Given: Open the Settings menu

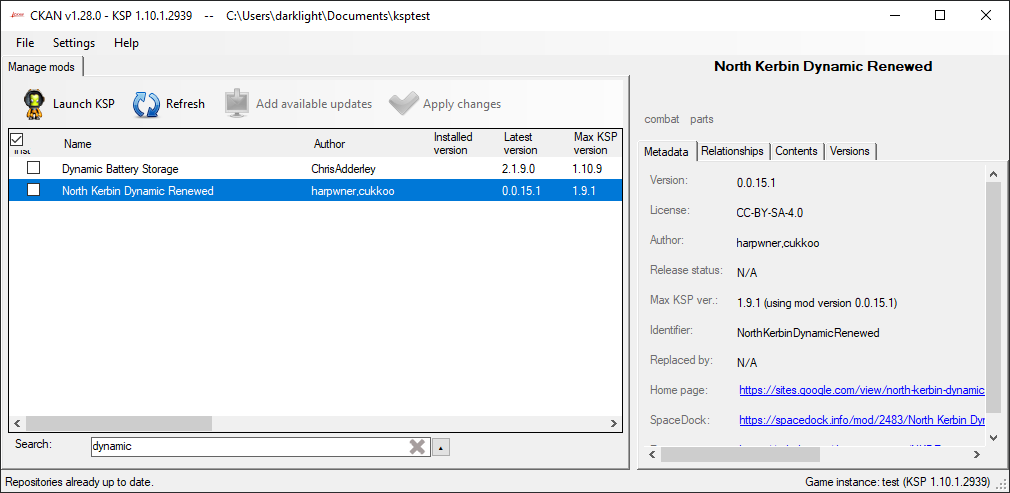Looking at the screenshot, I should pos(74,43).
